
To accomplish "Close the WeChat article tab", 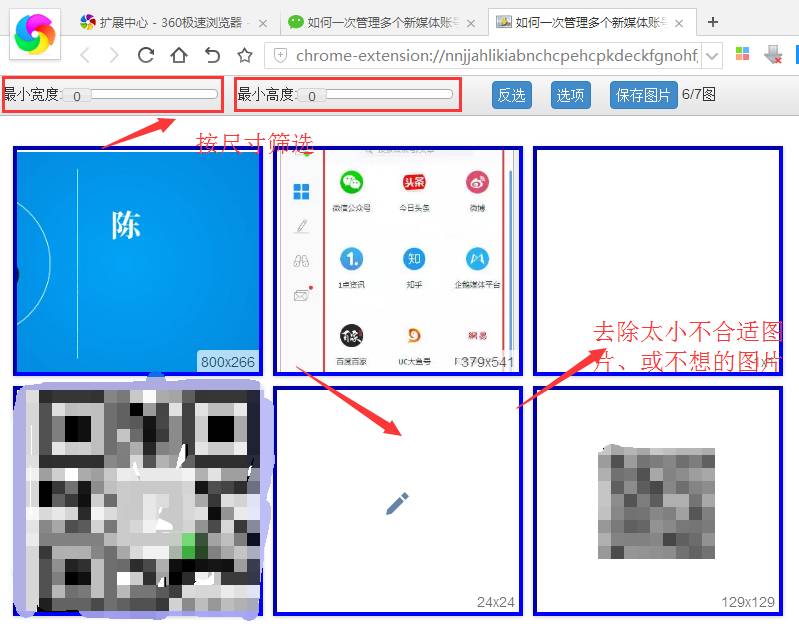I will [471, 23].
